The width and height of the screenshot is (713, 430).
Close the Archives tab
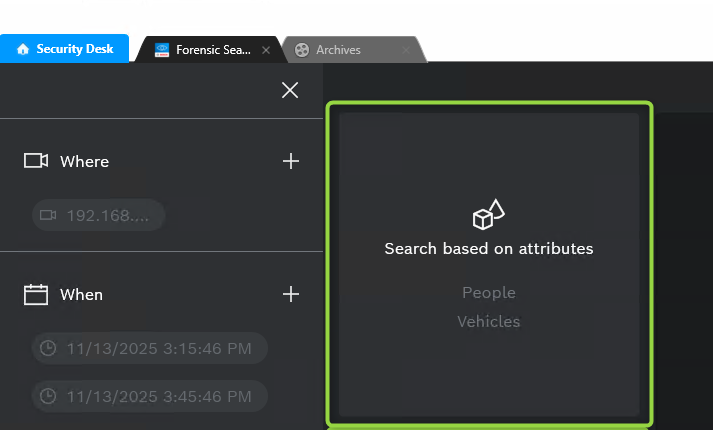pos(406,50)
